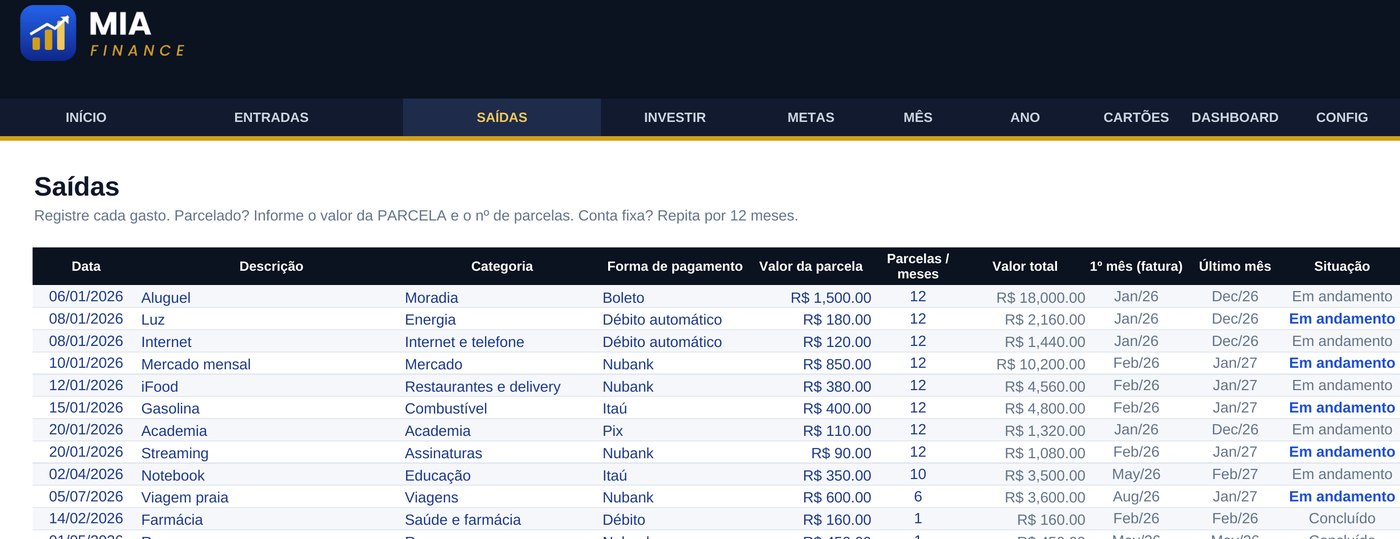The height and width of the screenshot is (539, 1400).
Task: Click the MIA Finance chart logo icon
Action: point(48,33)
